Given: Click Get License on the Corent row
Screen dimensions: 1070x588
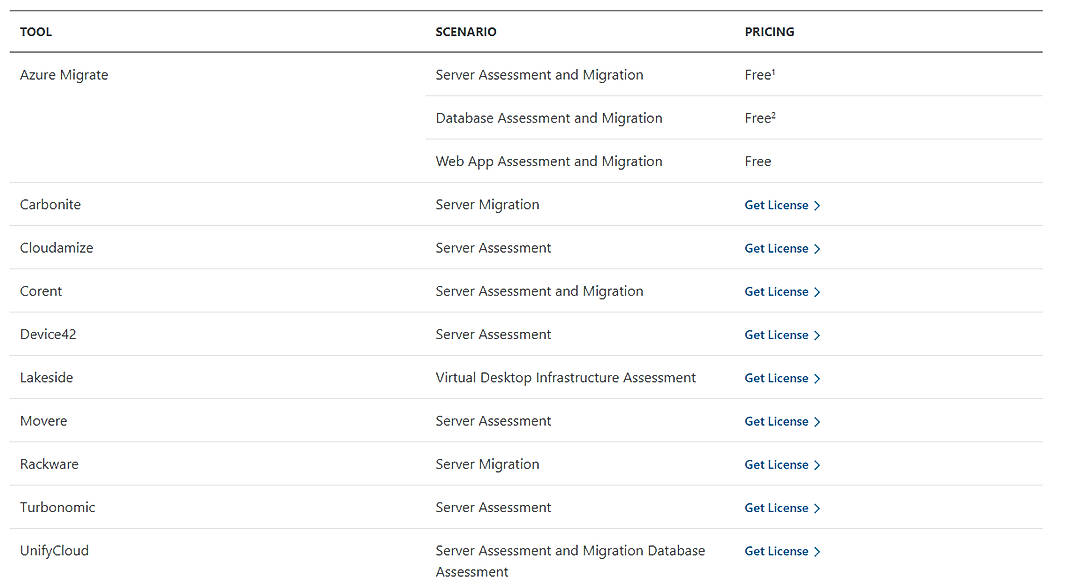Looking at the screenshot, I should [775, 291].
